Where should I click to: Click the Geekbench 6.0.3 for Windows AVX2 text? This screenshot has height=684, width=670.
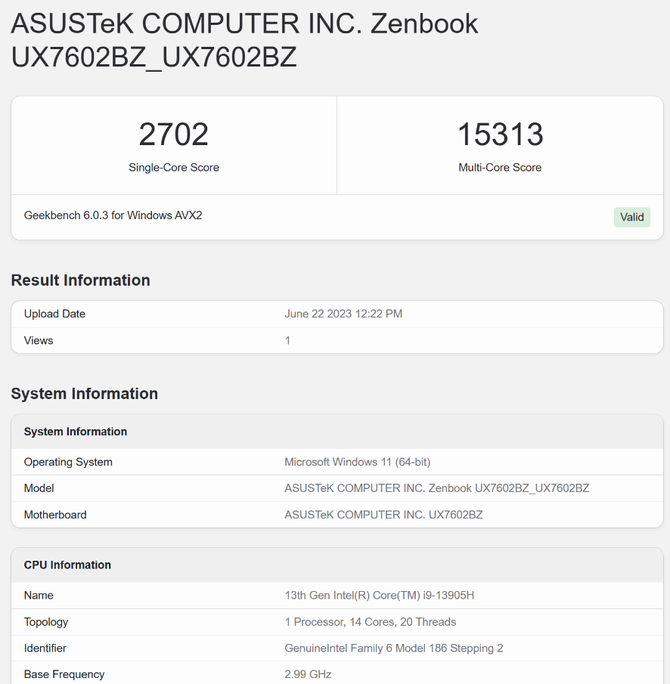(113, 215)
